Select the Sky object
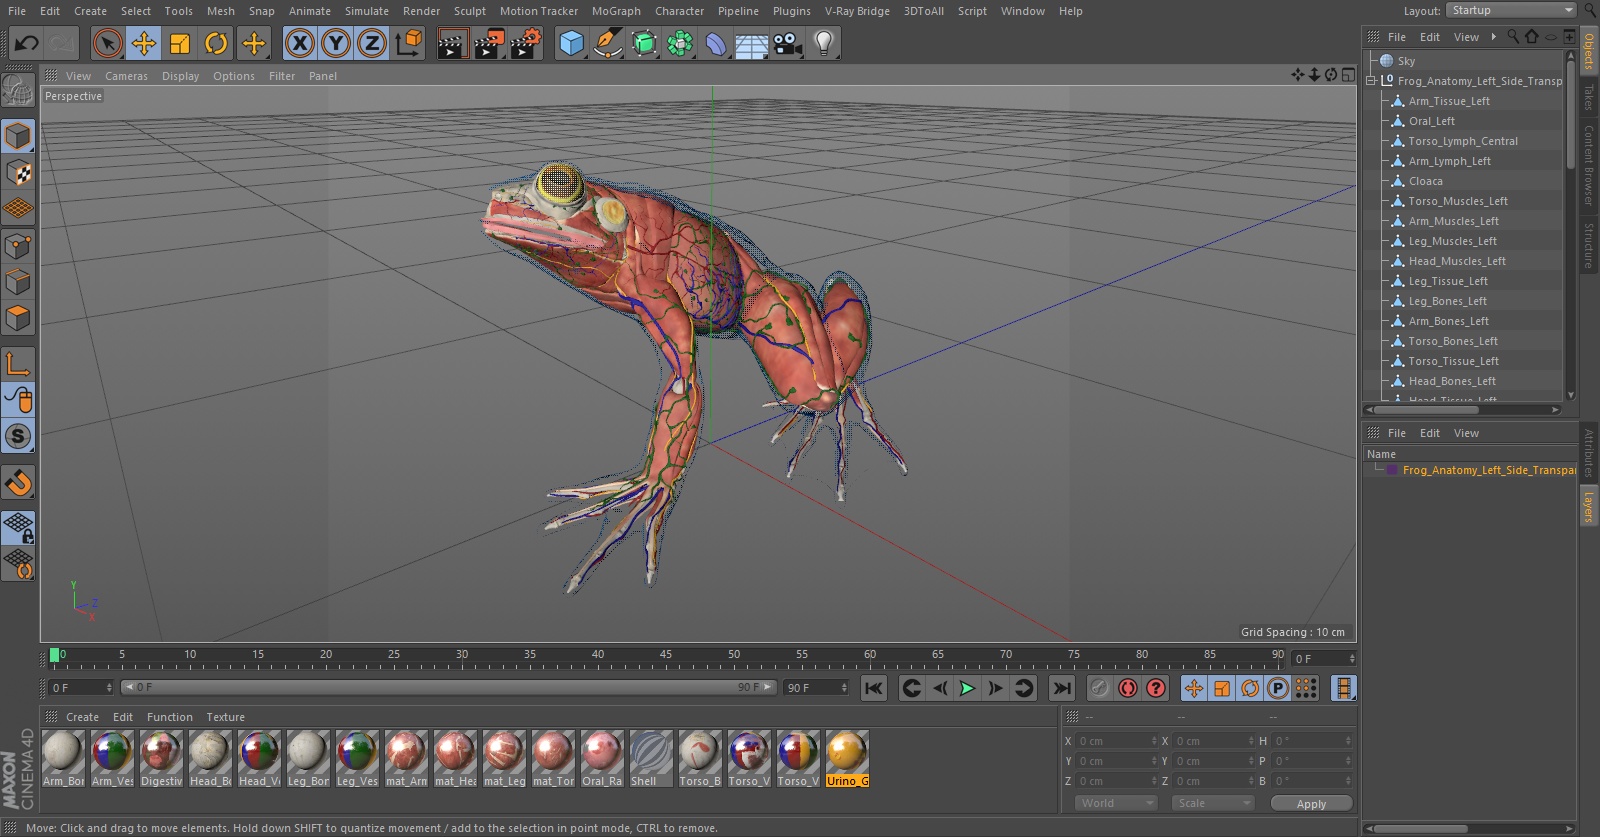This screenshot has width=1600, height=837. [1406, 61]
